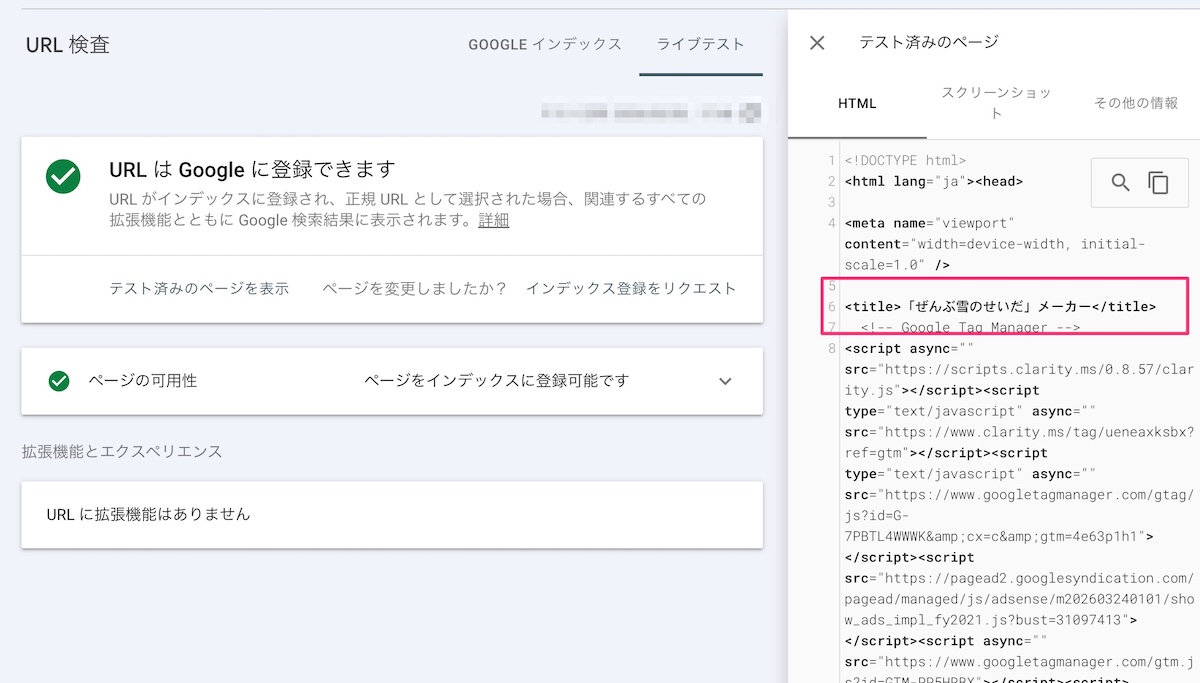
Task: Open the その他の情報 tab
Action: (x=1135, y=103)
